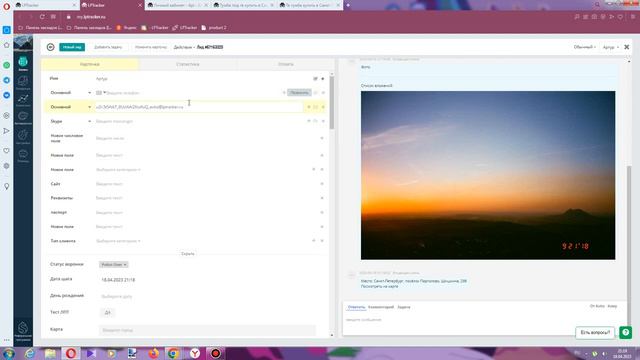This screenshot has height=360, width=640.
Task: Open the 'Тип клиента' category dropdown
Action: tap(118, 241)
